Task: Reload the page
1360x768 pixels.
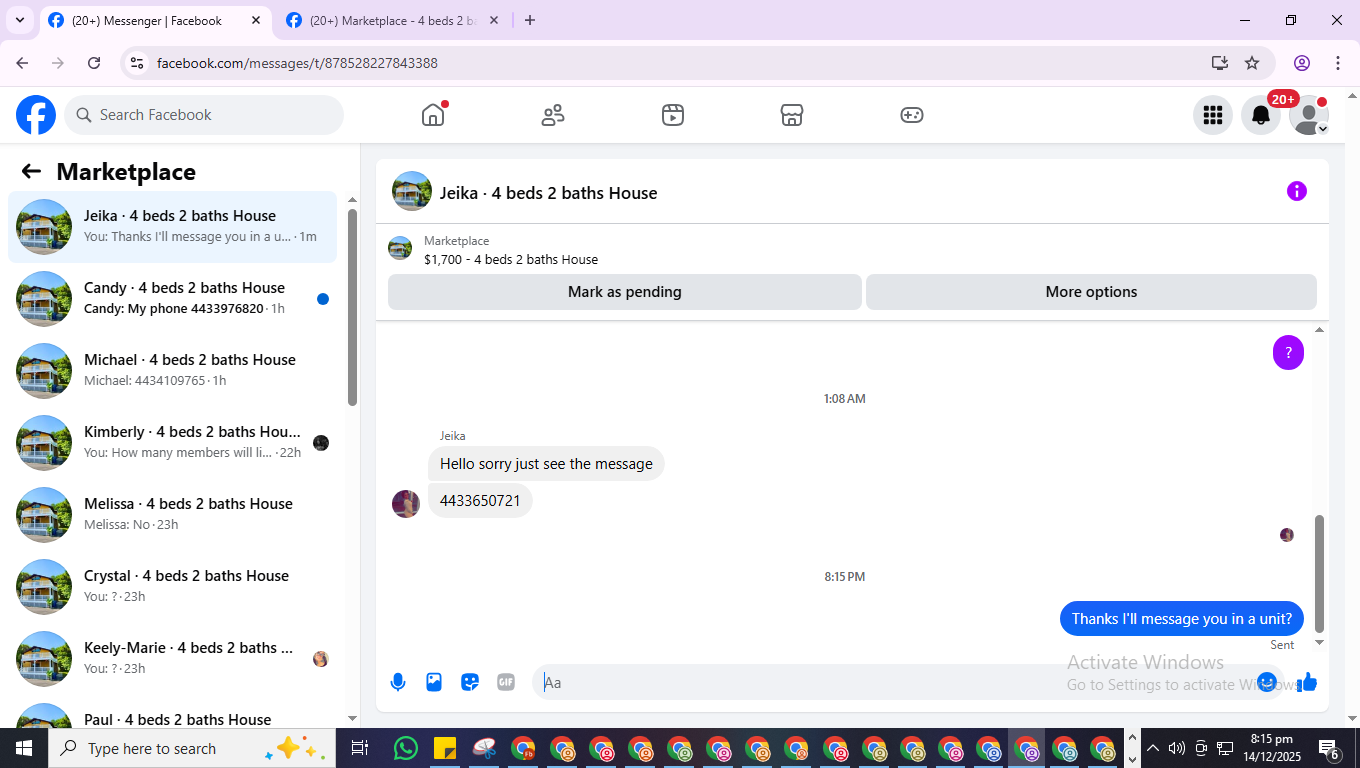Action: (94, 63)
